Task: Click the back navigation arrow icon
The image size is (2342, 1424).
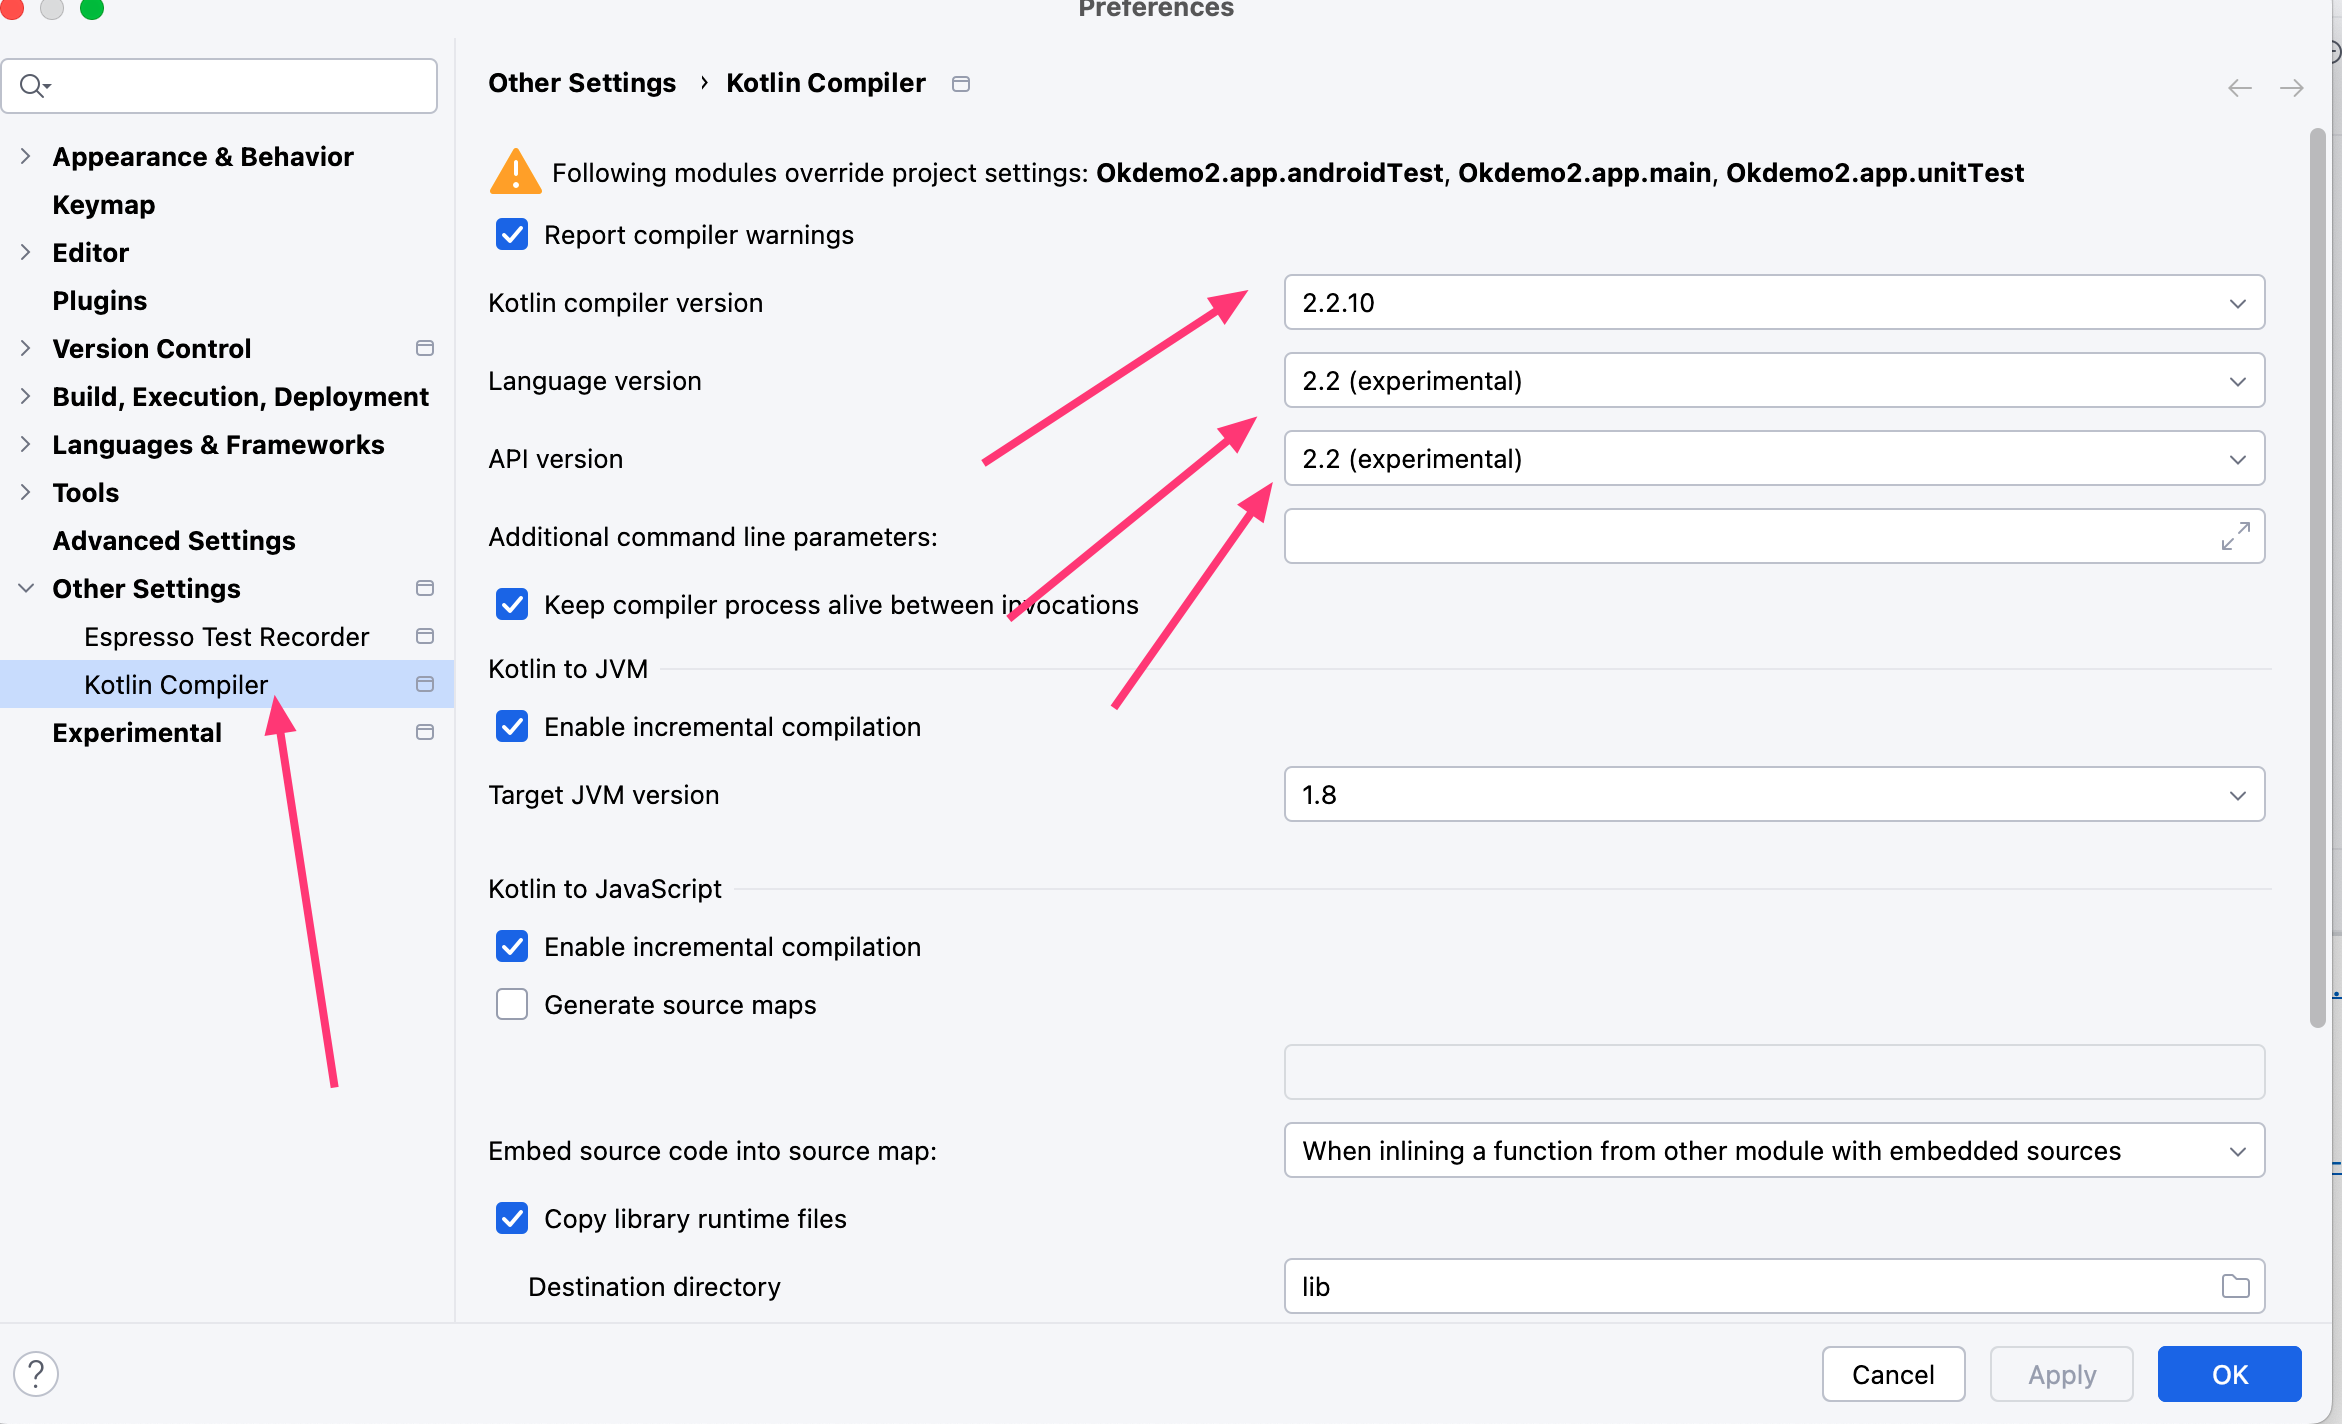Action: click(x=2239, y=88)
